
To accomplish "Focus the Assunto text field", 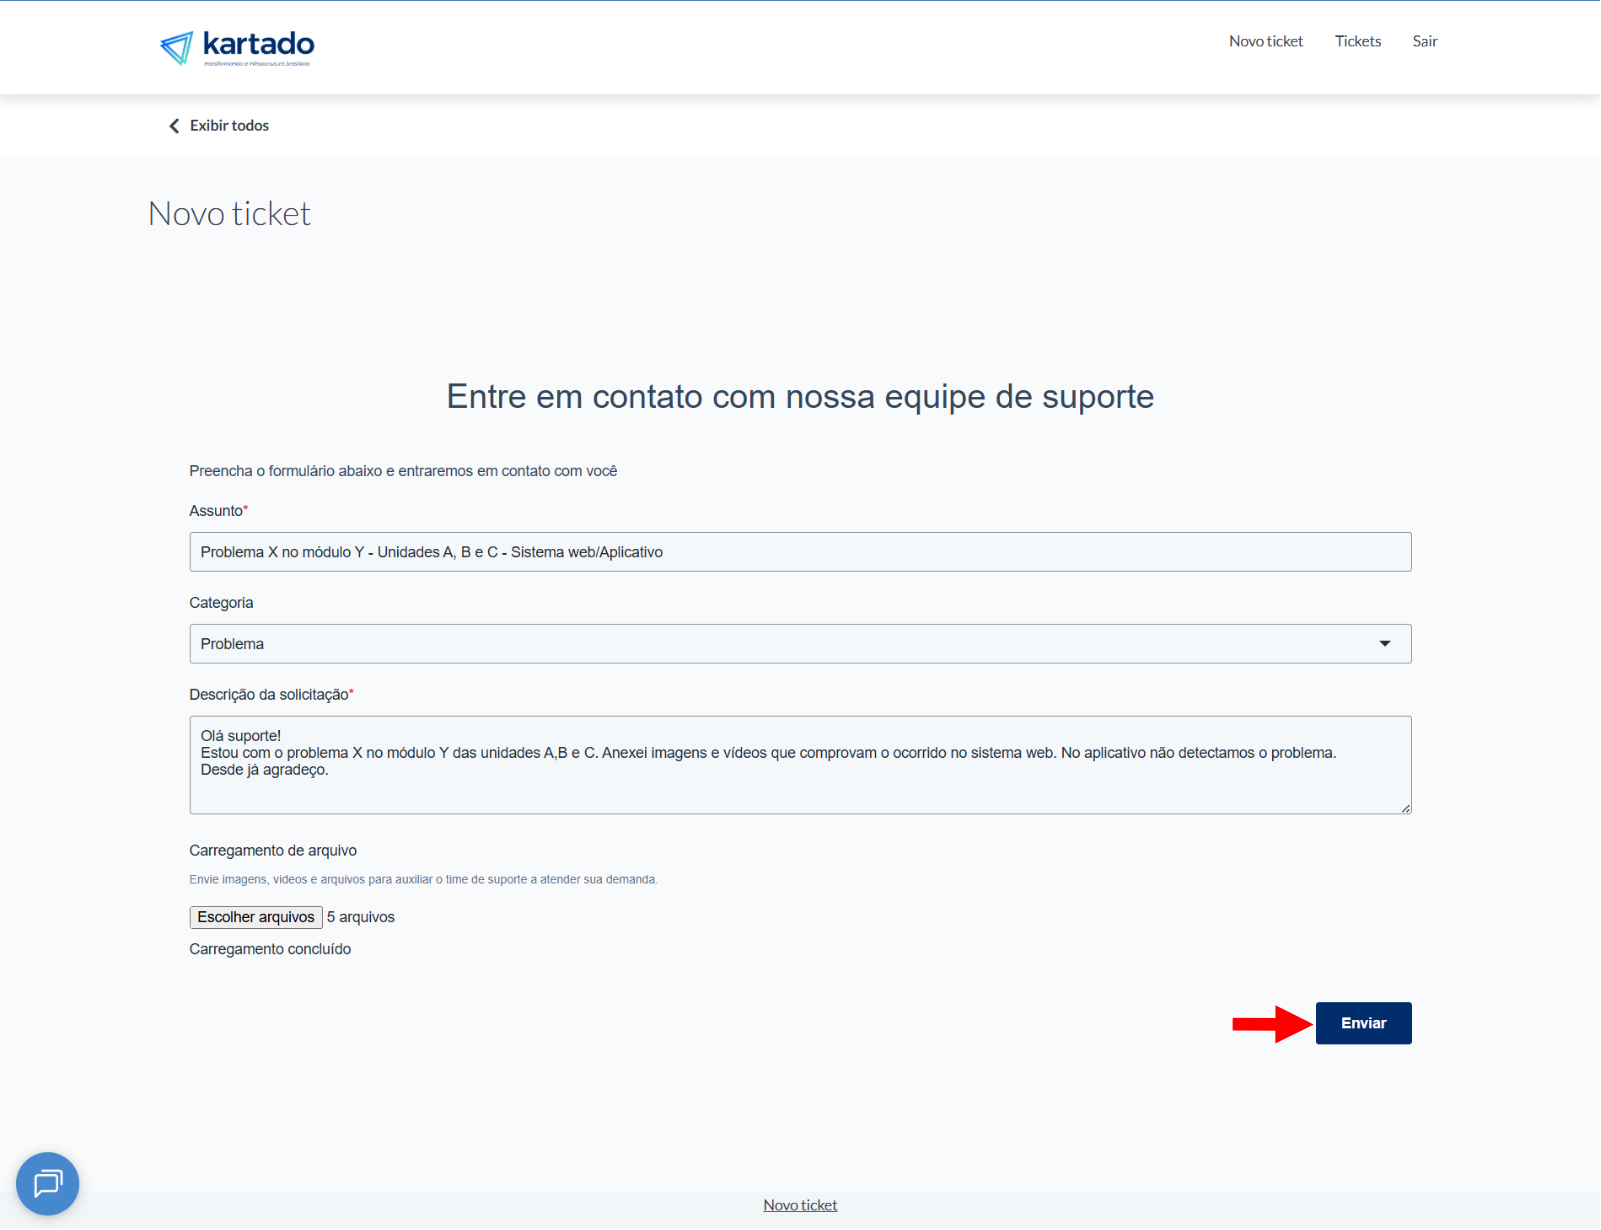I will [800, 552].
